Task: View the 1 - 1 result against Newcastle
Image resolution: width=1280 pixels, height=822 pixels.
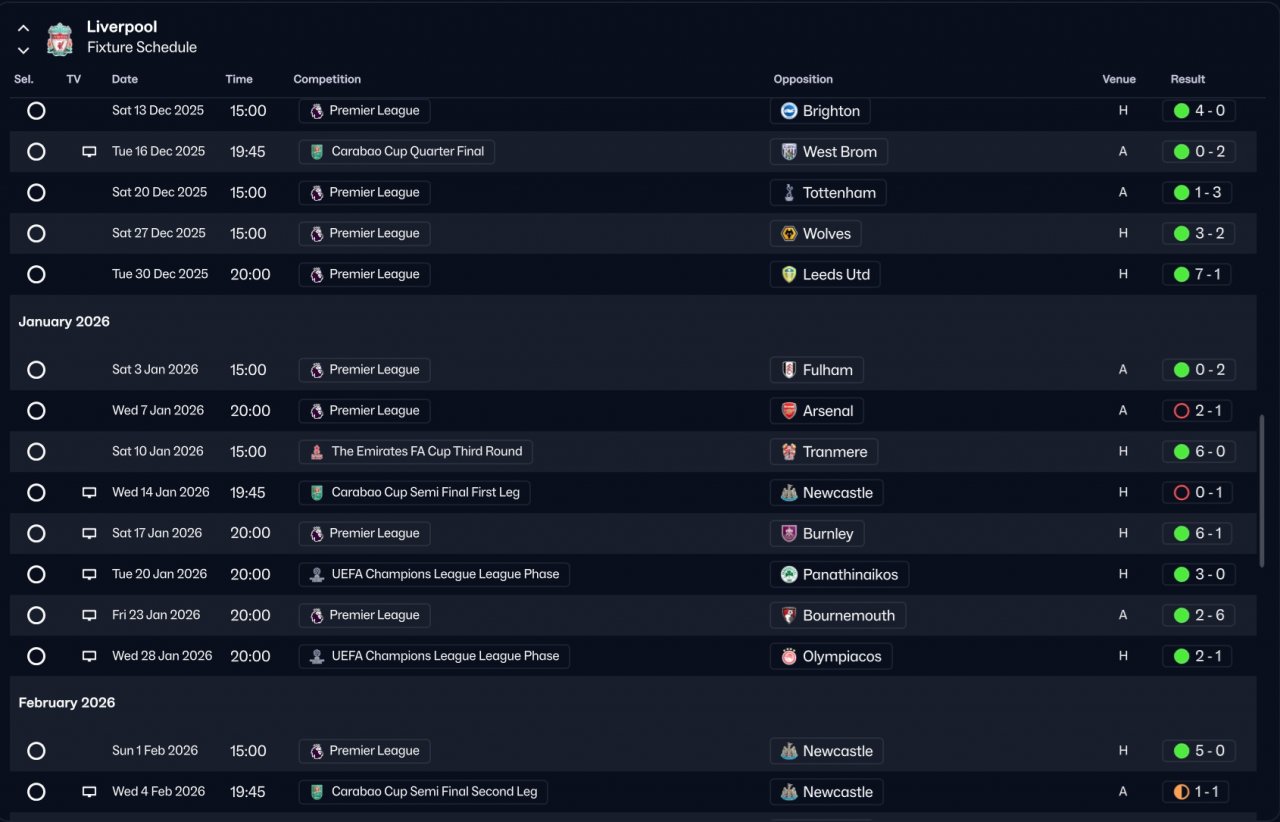Action: pyautogui.click(x=1196, y=792)
